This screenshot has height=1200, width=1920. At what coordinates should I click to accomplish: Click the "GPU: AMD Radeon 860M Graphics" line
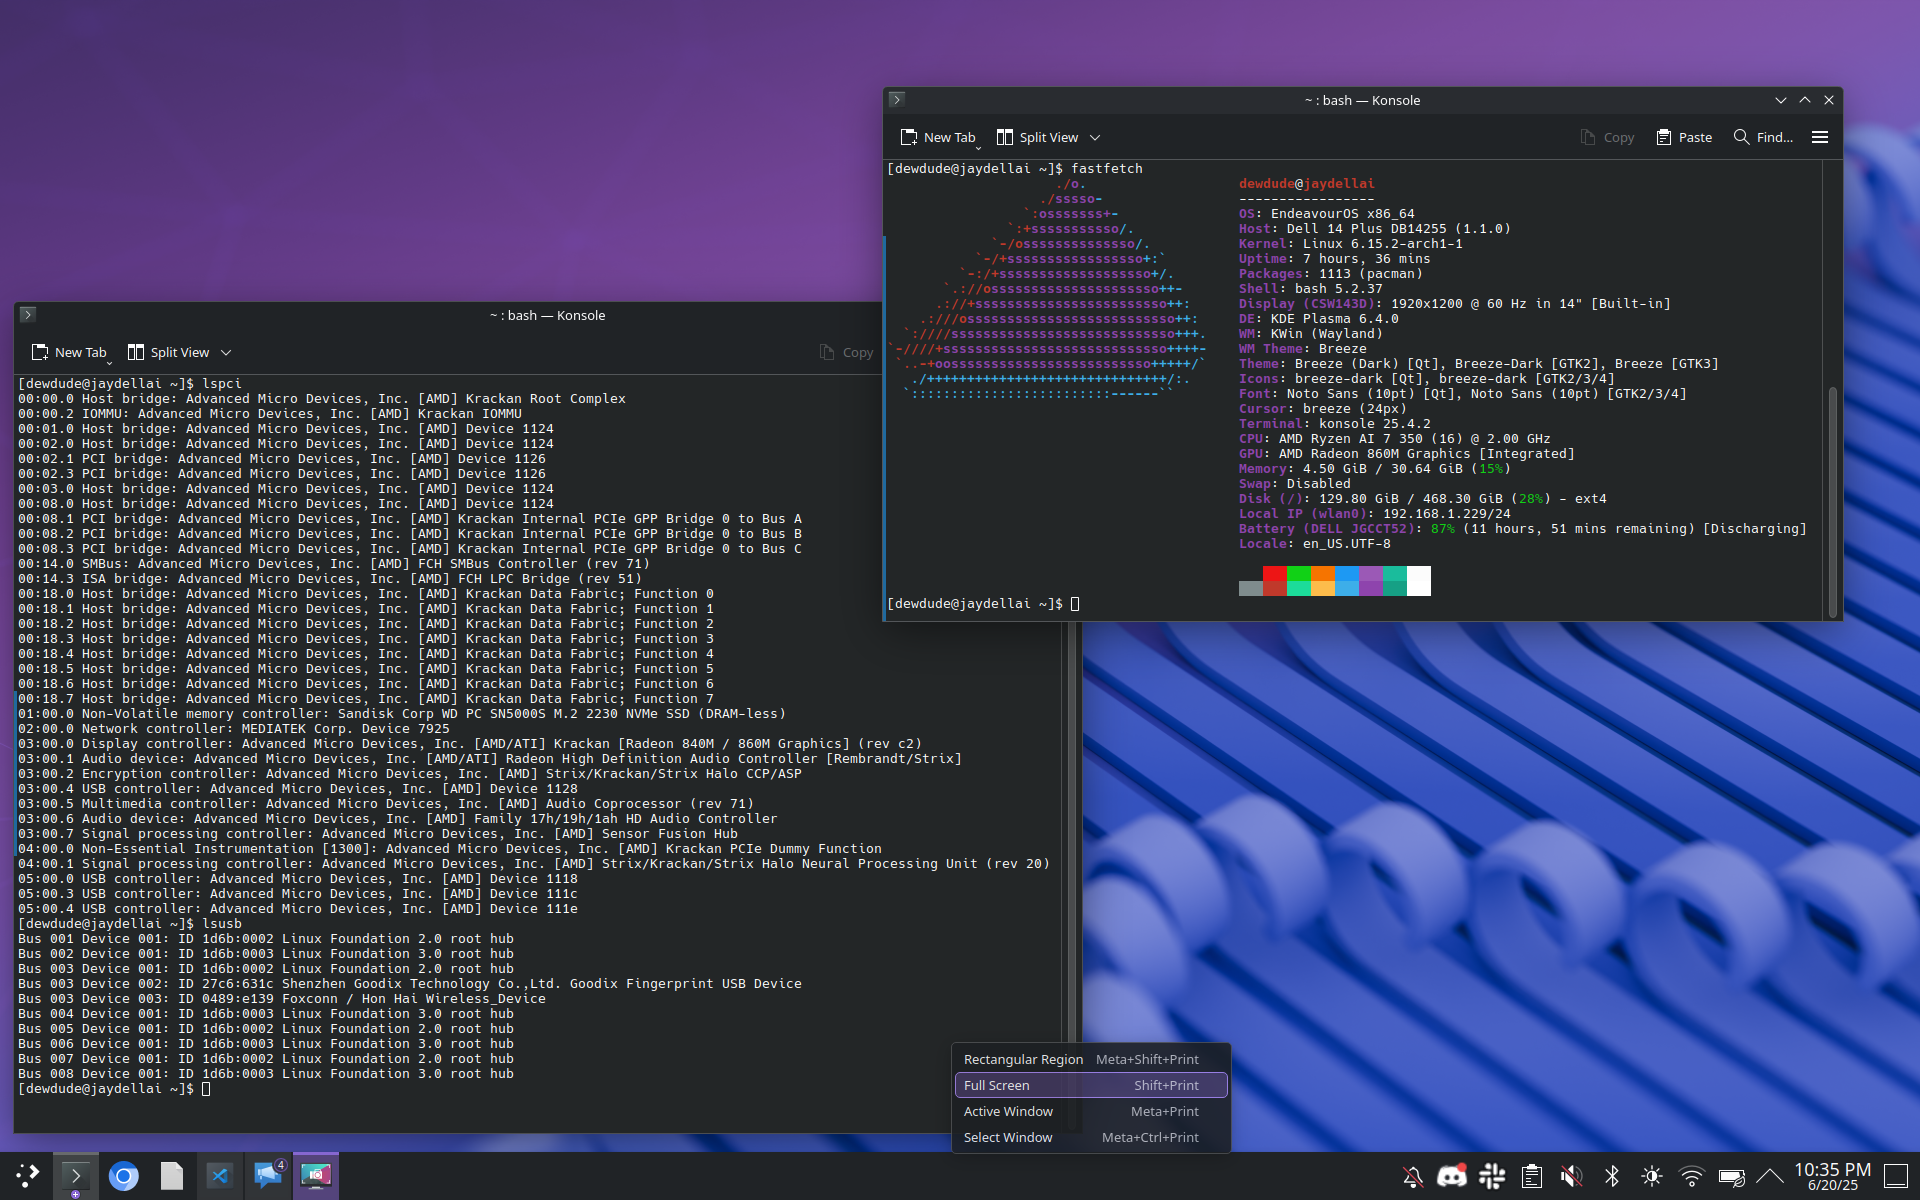point(1407,453)
